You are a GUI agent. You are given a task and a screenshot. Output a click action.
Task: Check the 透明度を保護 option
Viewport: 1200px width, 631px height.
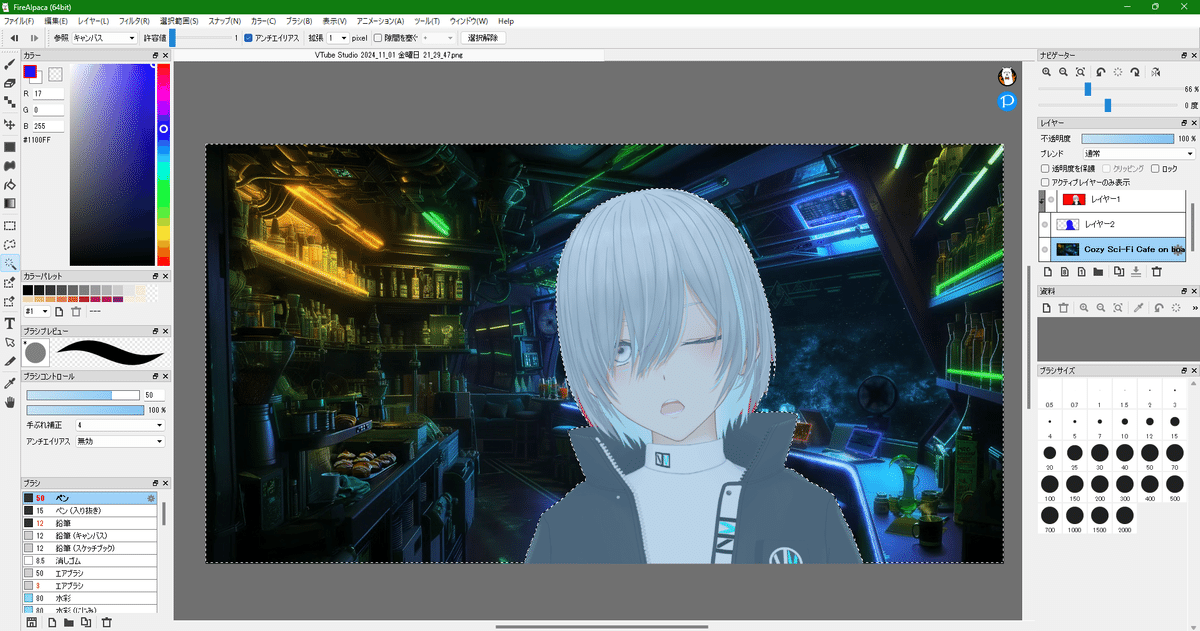(x=1046, y=169)
